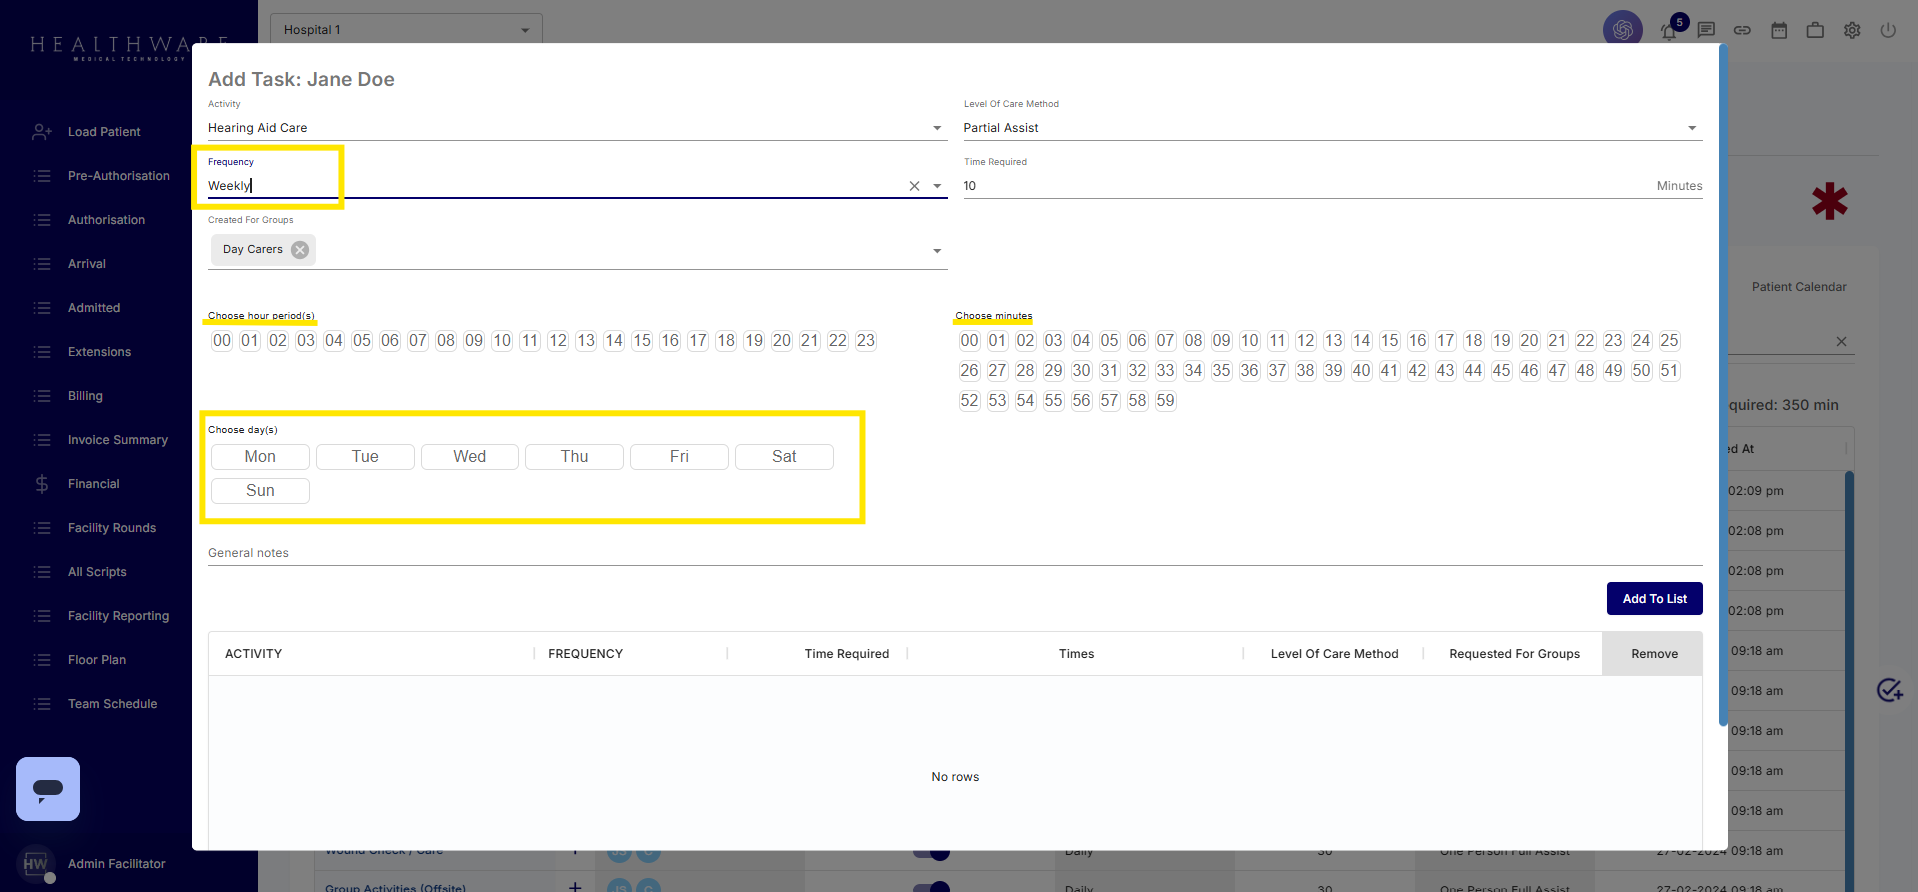Click the power logout icon
This screenshot has width=1918, height=892.
click(1888, 30)
